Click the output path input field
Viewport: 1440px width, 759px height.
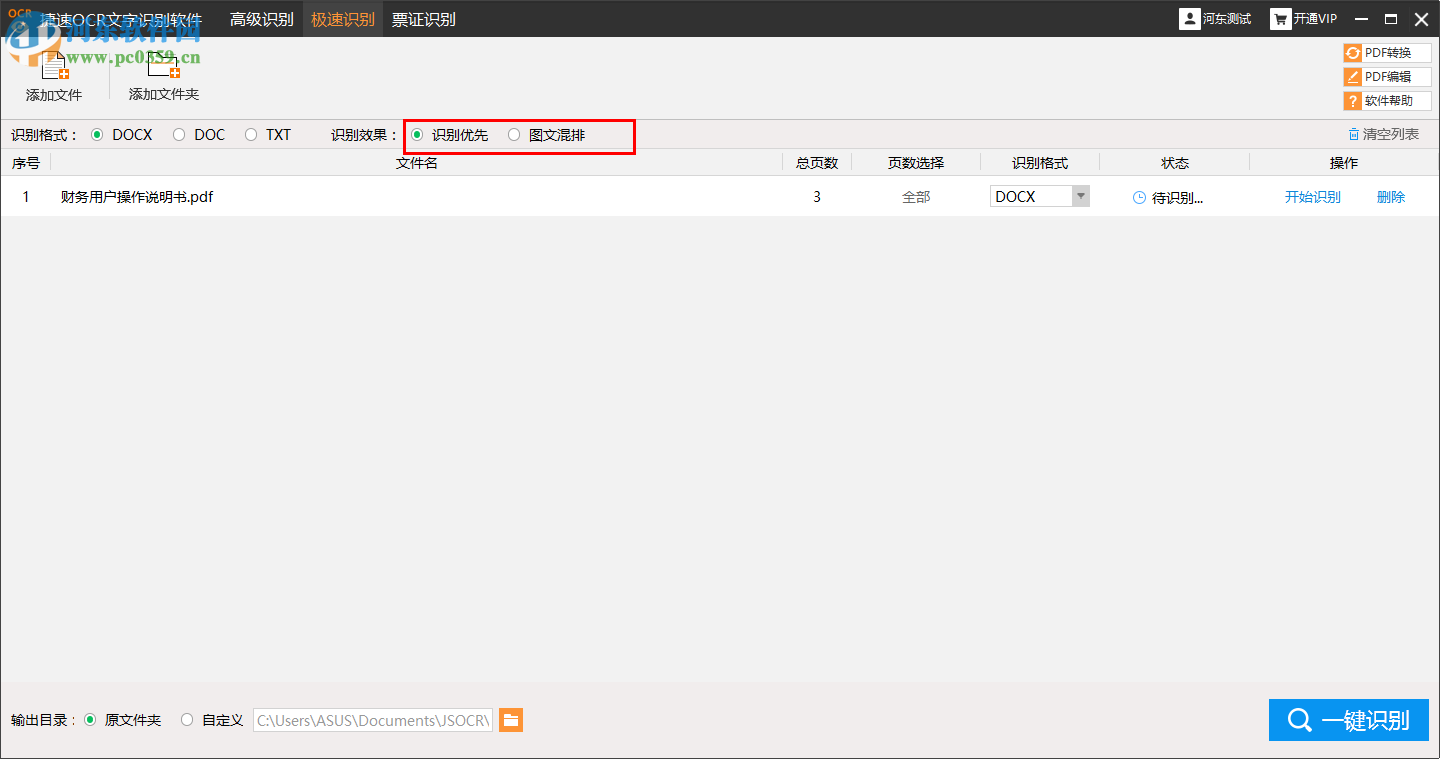click(x=372, y=719)
